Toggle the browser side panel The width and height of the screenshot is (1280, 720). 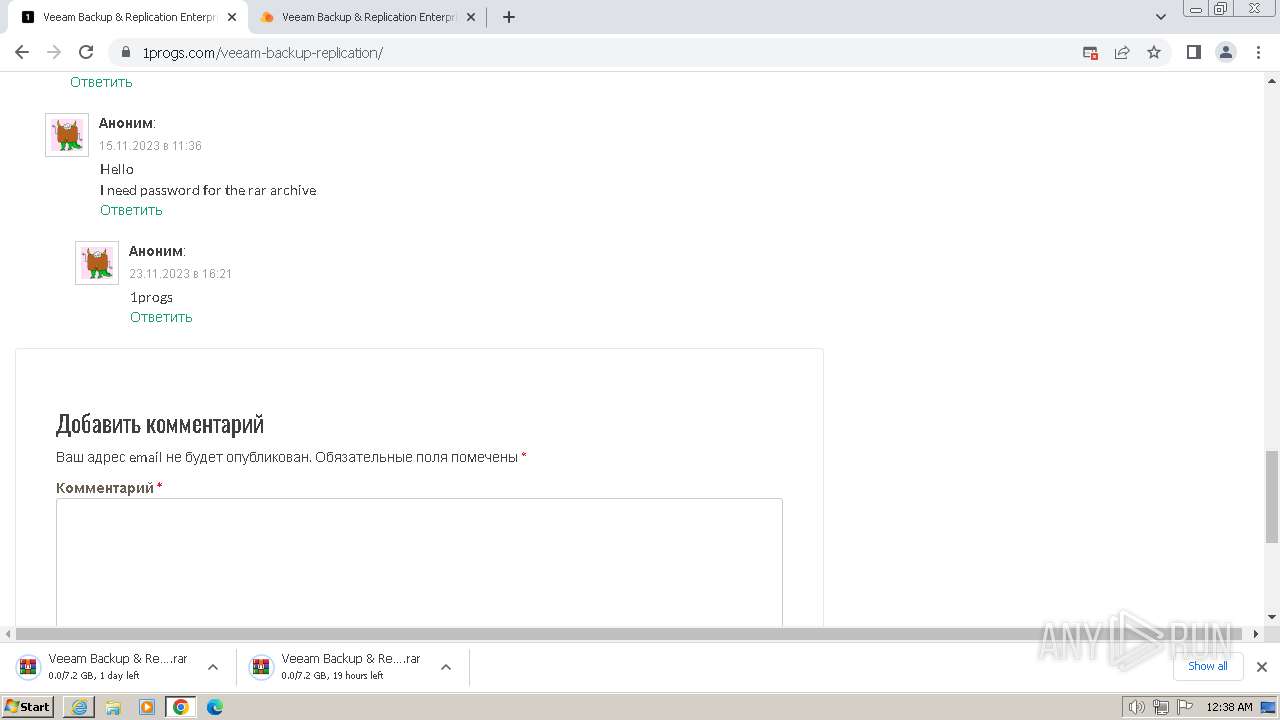pos(1193,52)
